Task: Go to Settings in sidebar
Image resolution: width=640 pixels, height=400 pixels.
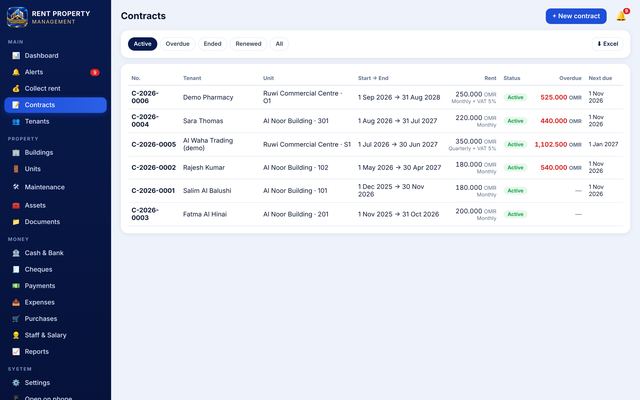Action: click(56, 382)
